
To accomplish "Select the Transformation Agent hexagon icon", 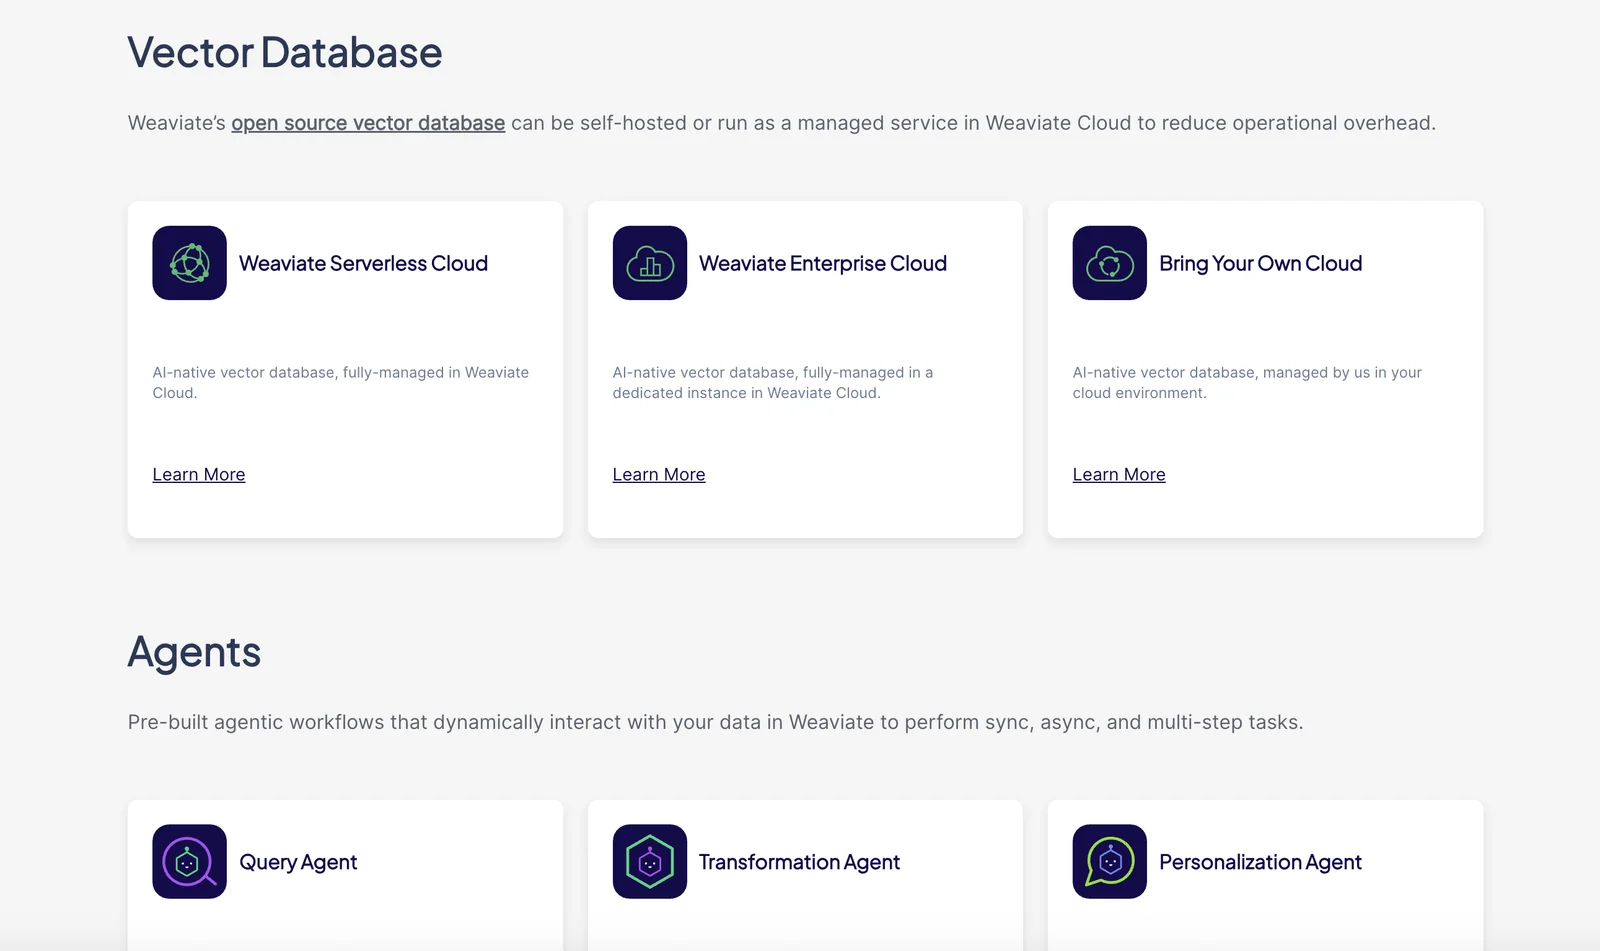I will coord(649,861).
